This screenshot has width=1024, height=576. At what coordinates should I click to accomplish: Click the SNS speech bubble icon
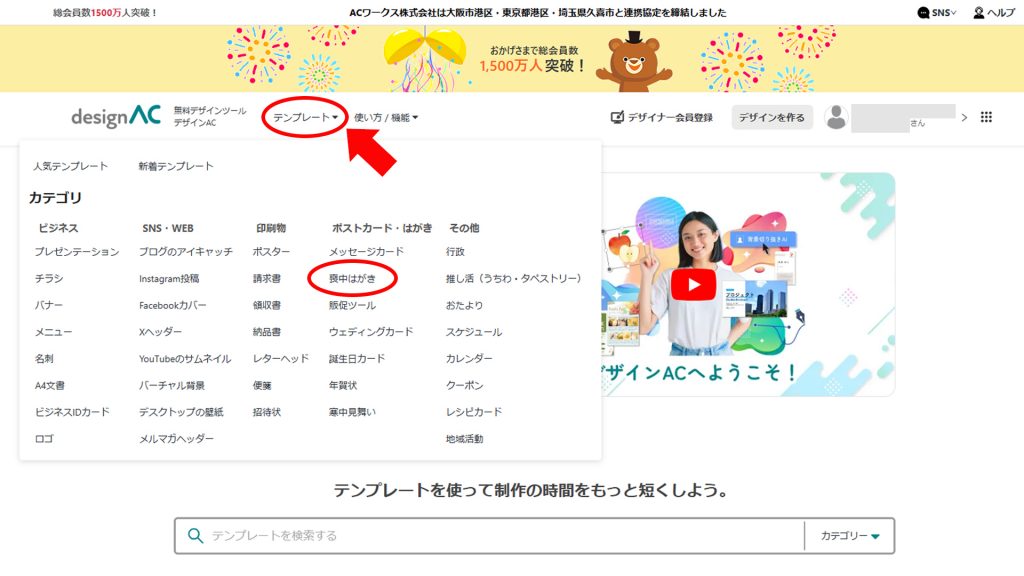[924, 12]
